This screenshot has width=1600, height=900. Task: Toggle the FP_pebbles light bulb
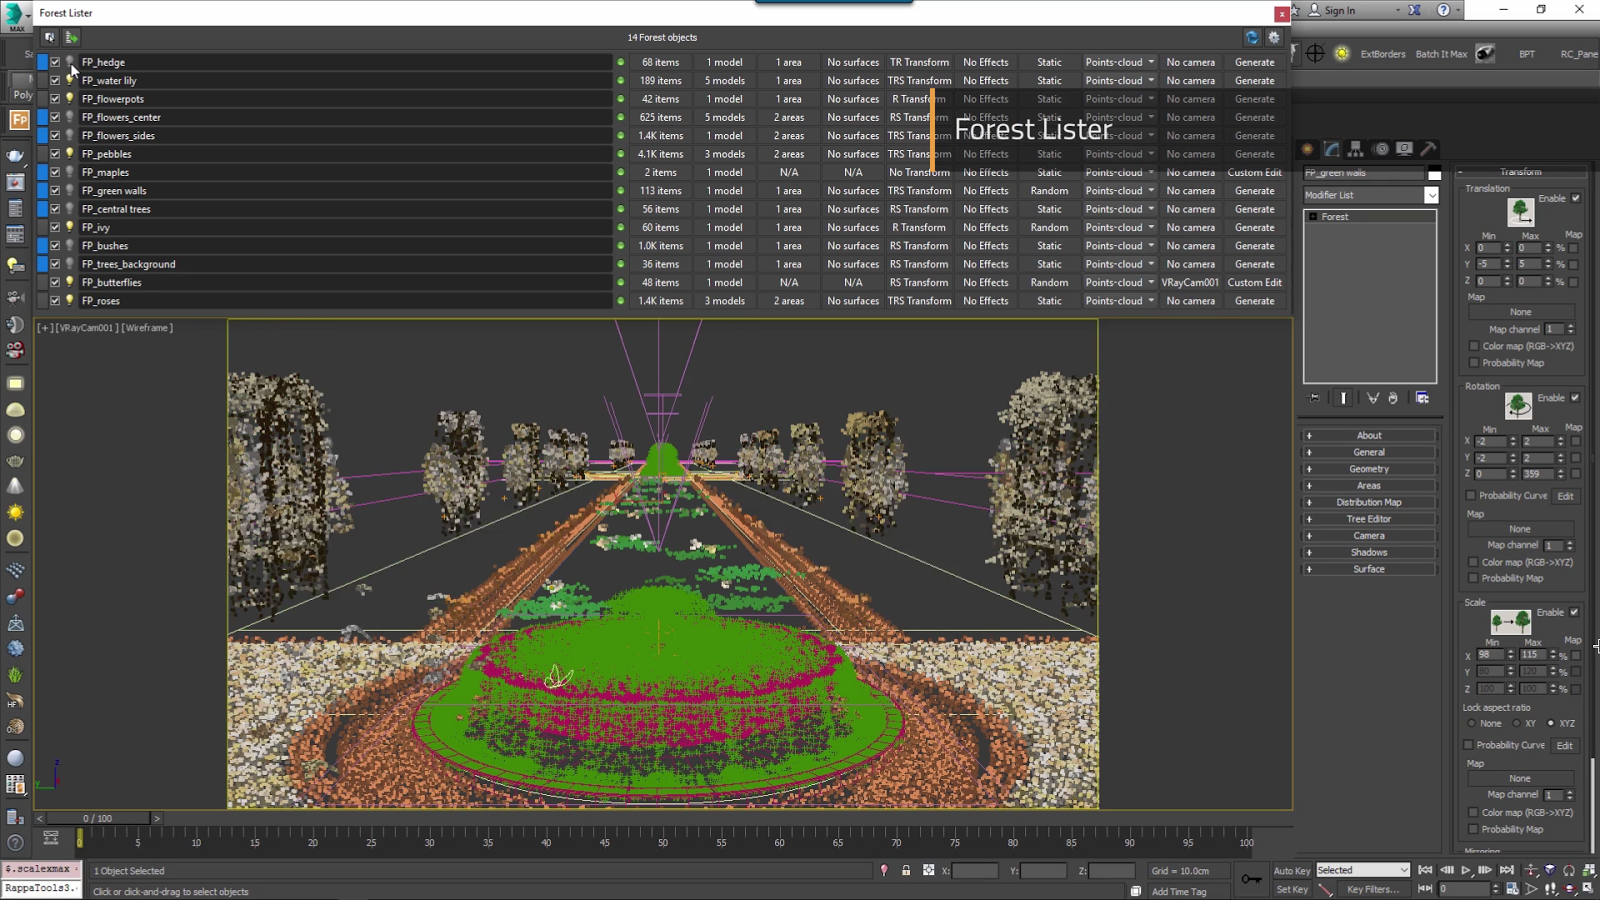69,153
